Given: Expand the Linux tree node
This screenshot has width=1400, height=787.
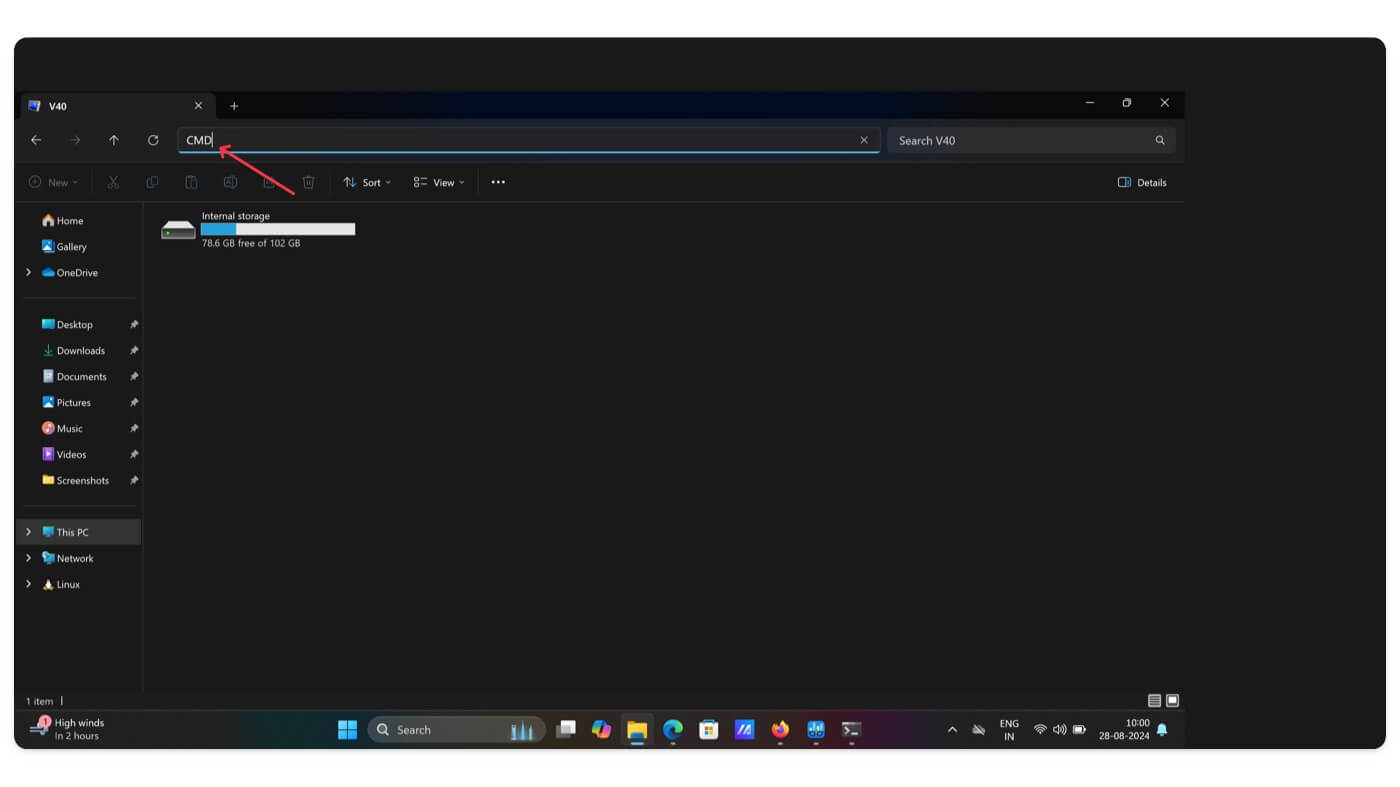Looking at the screenshot, I should [28, 584].
